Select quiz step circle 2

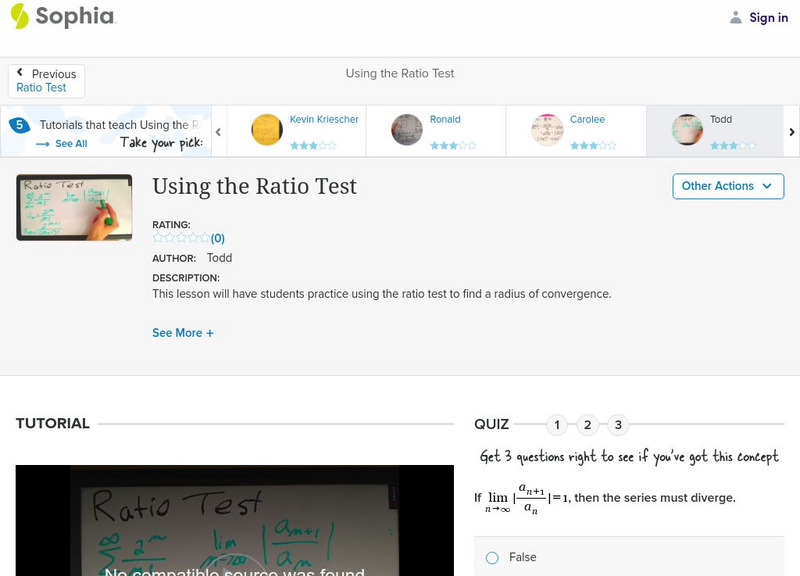coord(587,424)
